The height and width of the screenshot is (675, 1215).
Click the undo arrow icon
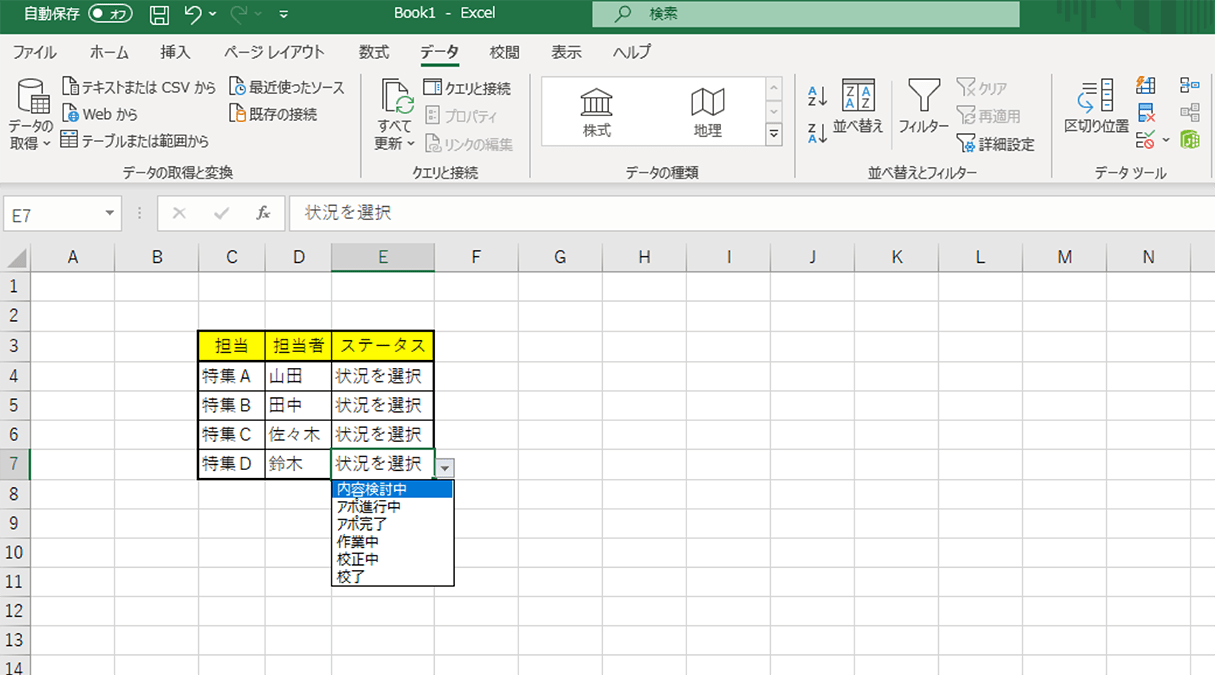[193, 14]
